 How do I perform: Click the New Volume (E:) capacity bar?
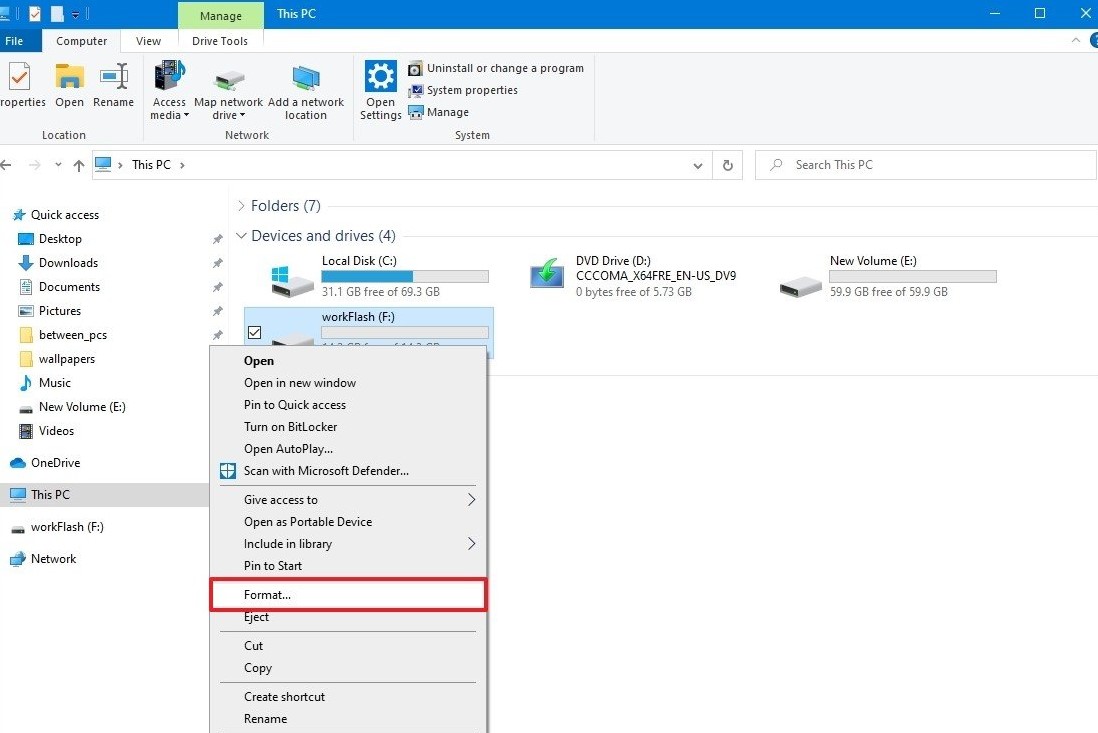912,276
